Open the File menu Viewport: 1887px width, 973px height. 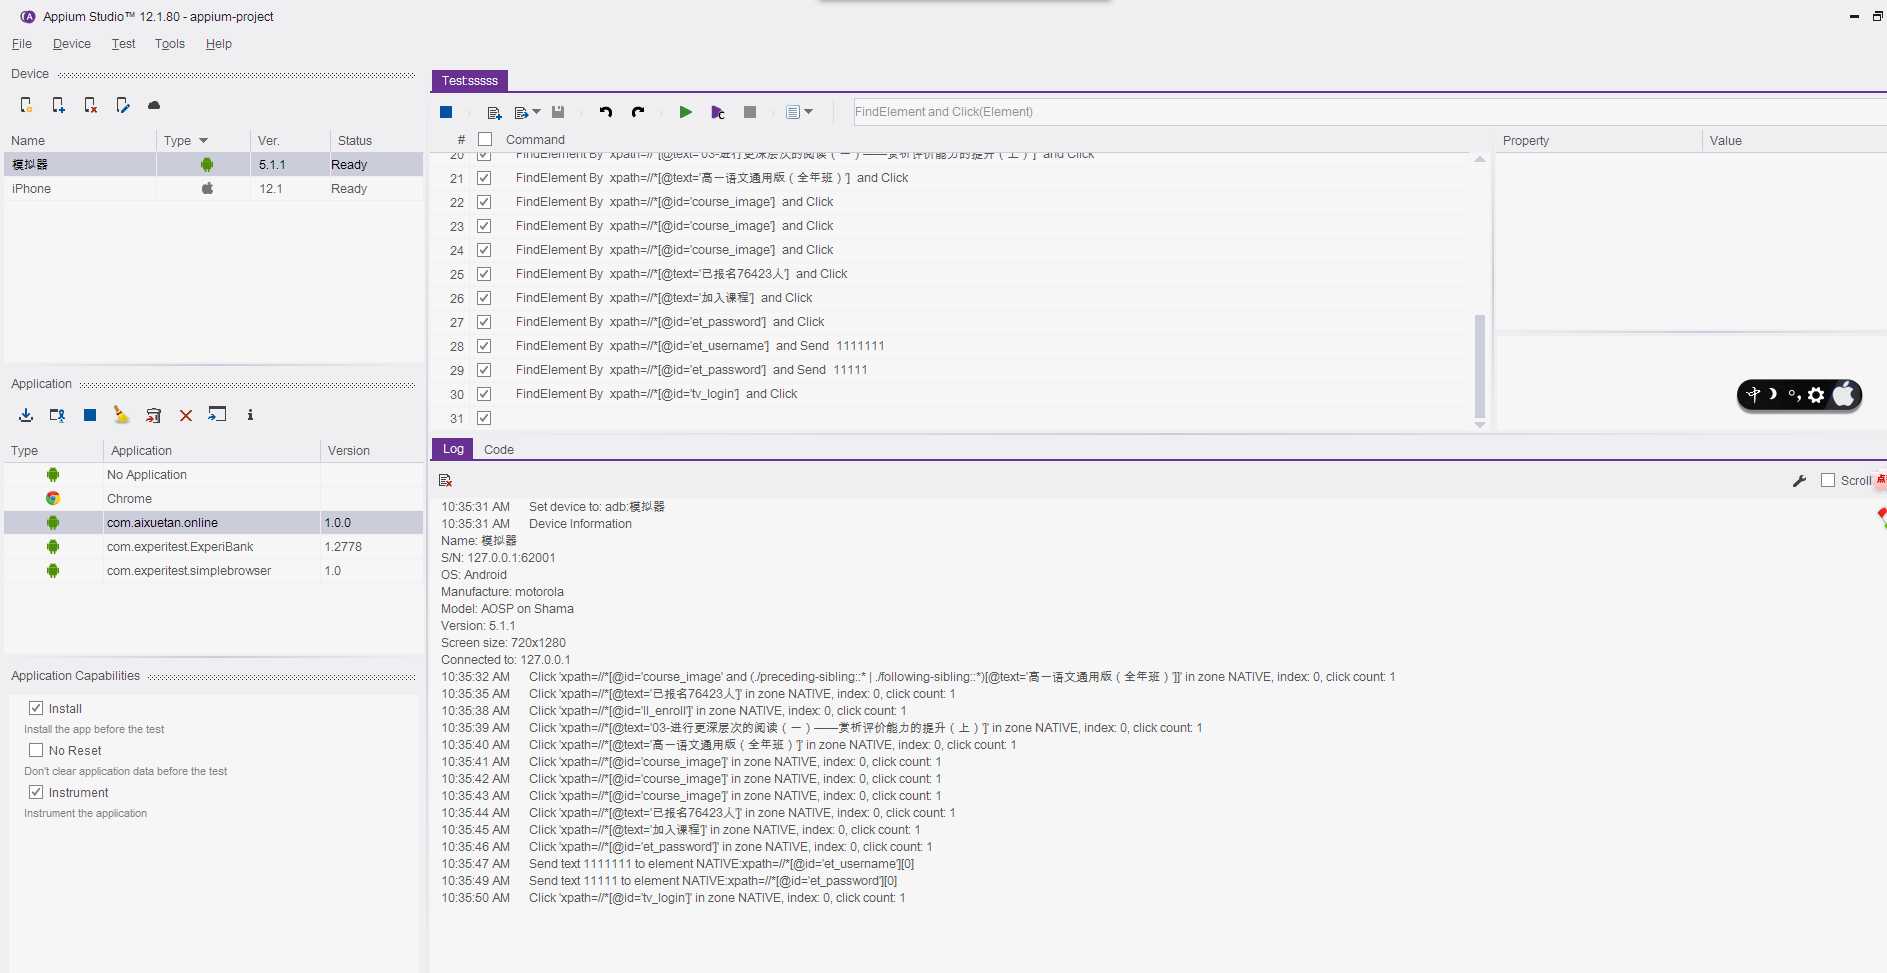[x=22, y=44]
